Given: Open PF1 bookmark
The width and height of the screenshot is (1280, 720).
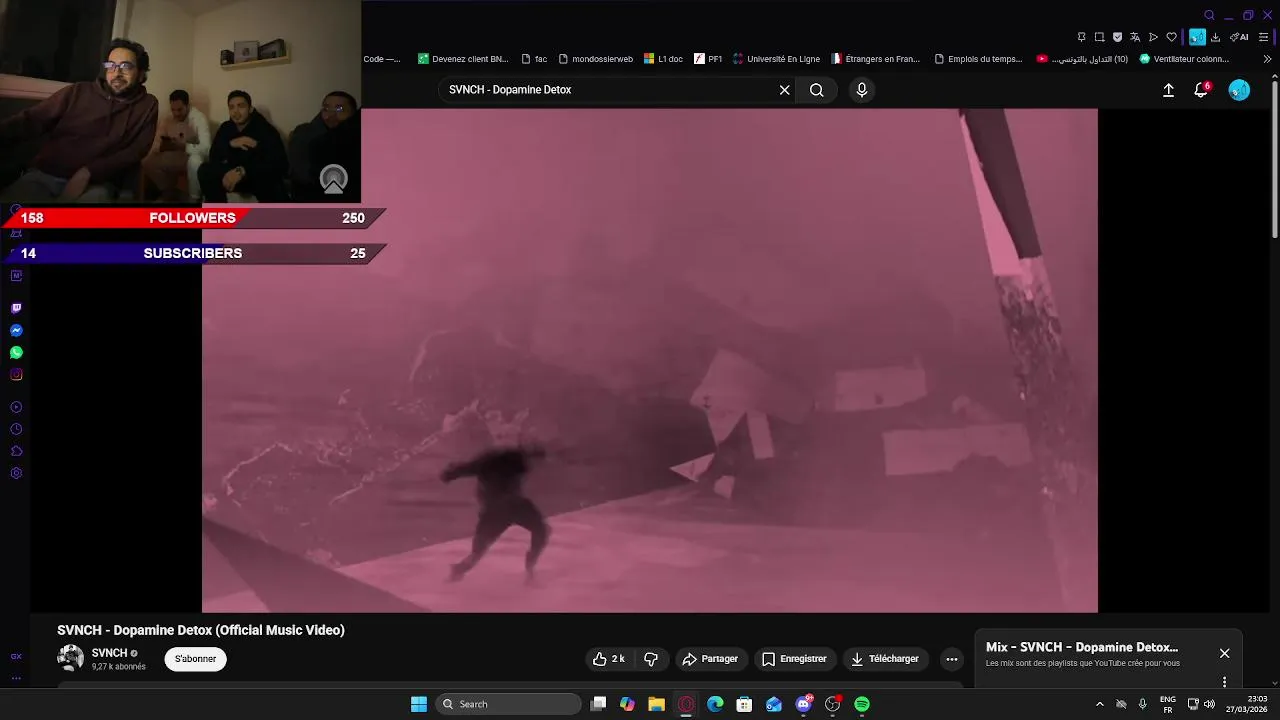Looking at the screenshot, I should click(708, 59).
